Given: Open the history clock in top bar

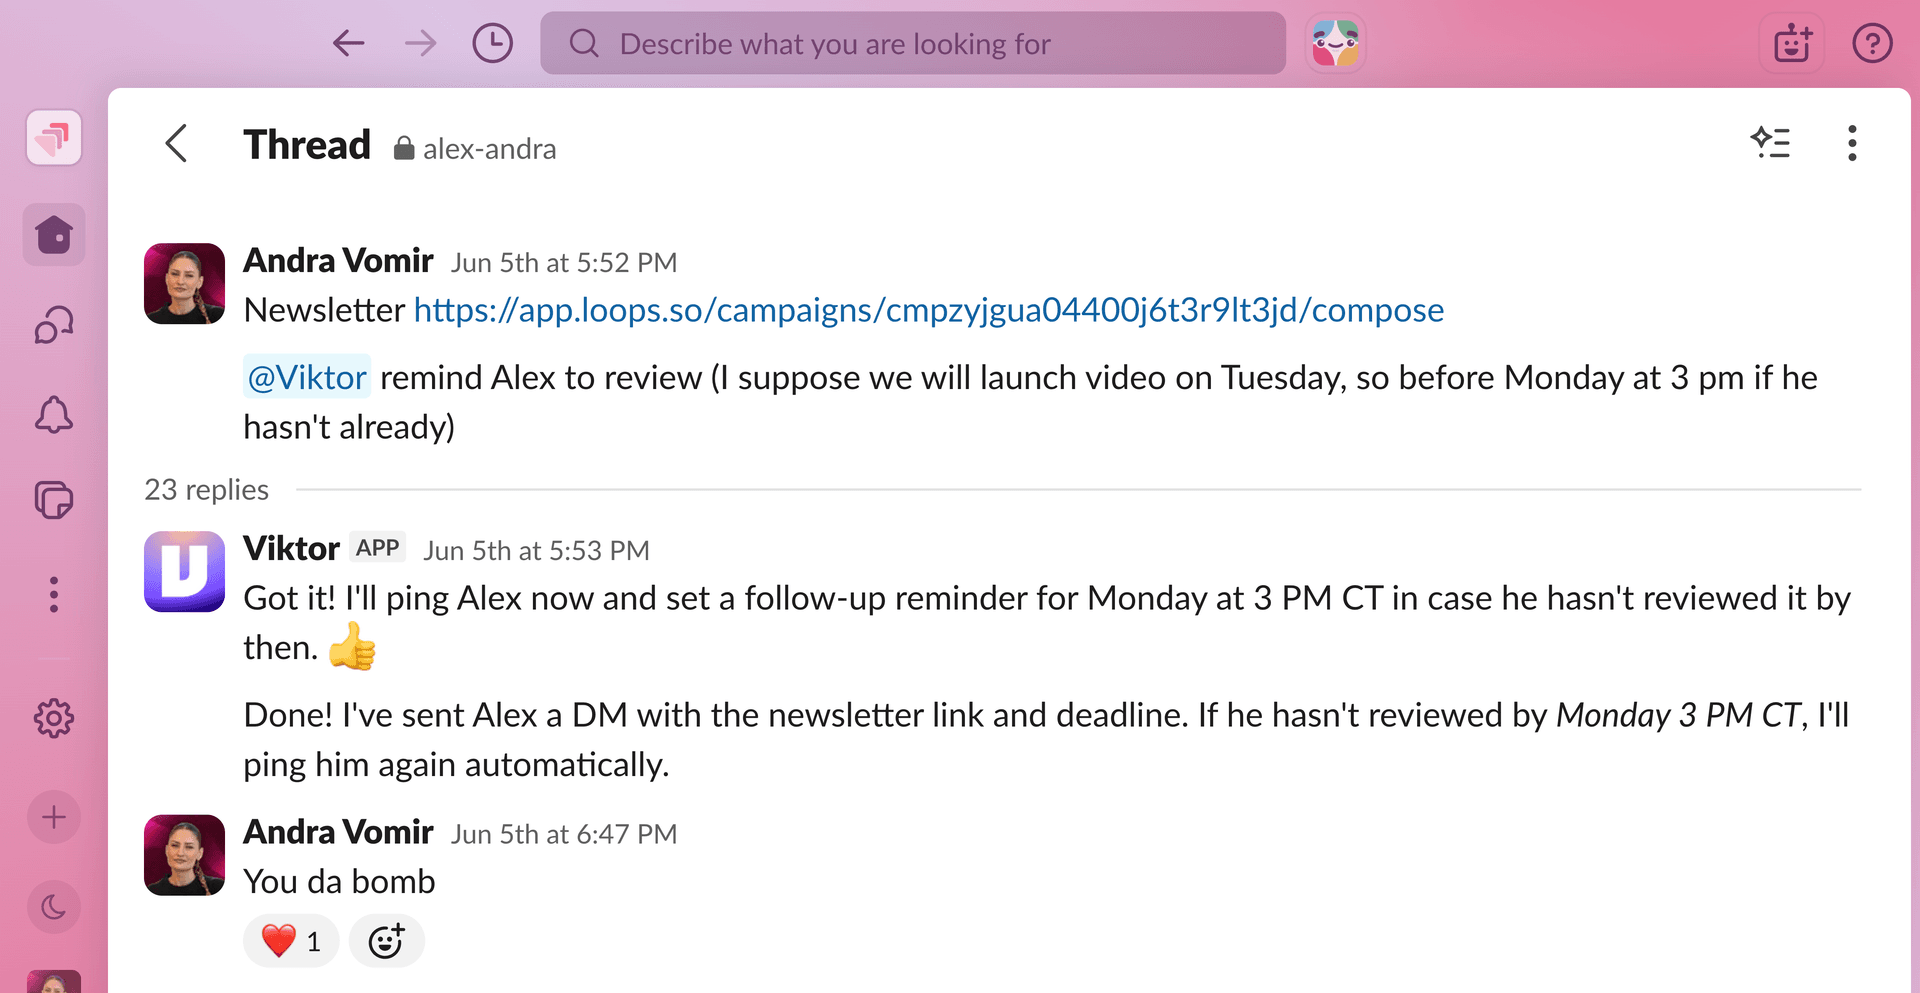Looking at the screenshot, I should [492, 44].
